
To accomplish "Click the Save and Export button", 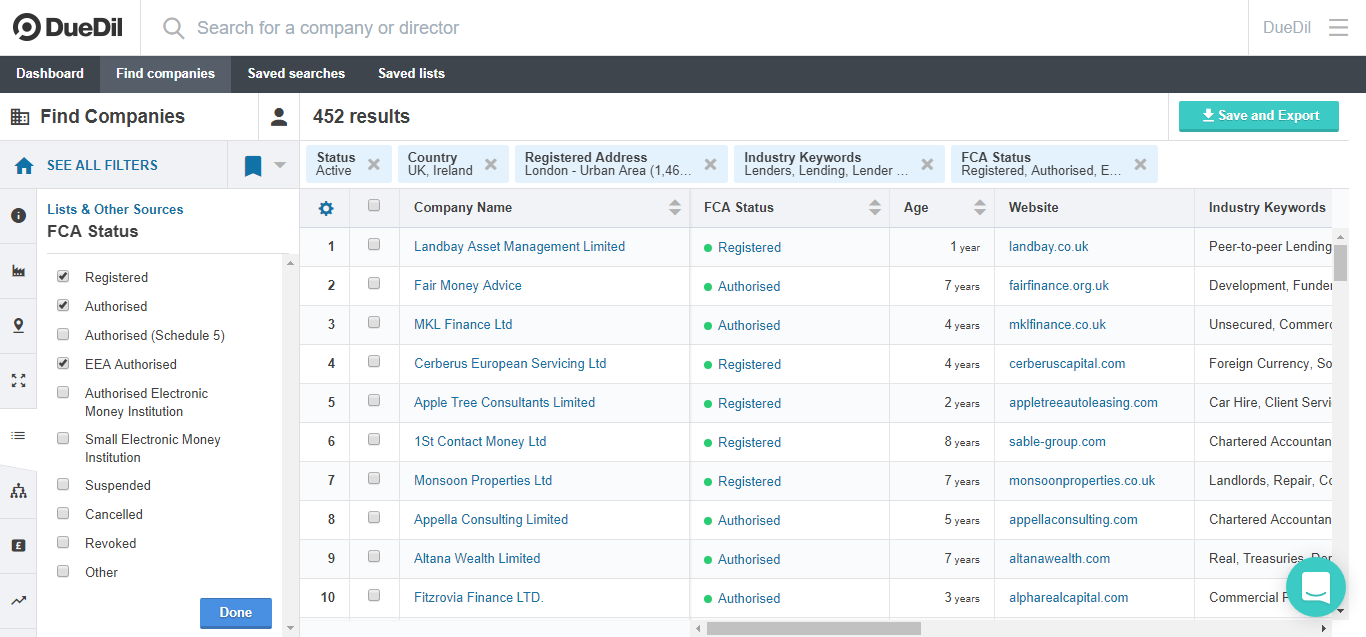I will (x=1260, y=116).
